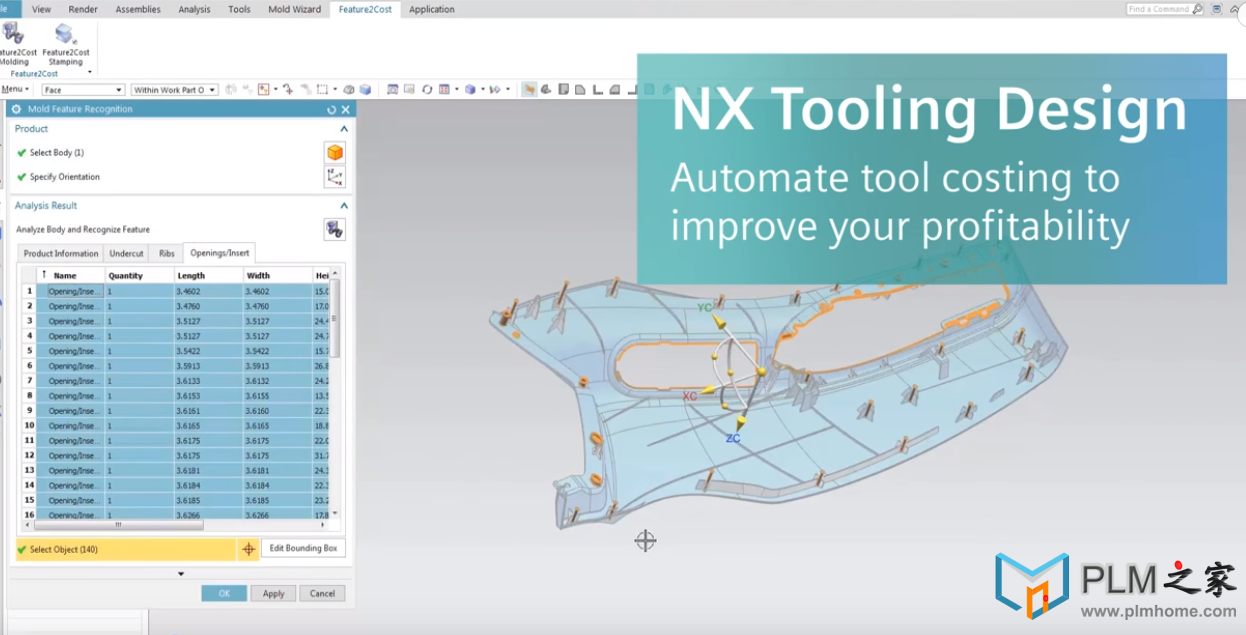Screen dimensions: 1246x635
Task: Select table row 5 with length 3.5422
Action: coord(177,351)
